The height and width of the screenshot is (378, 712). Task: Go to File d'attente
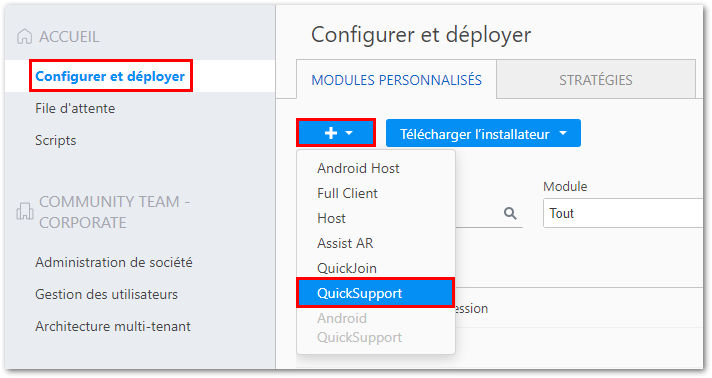(x=75, y=108)
